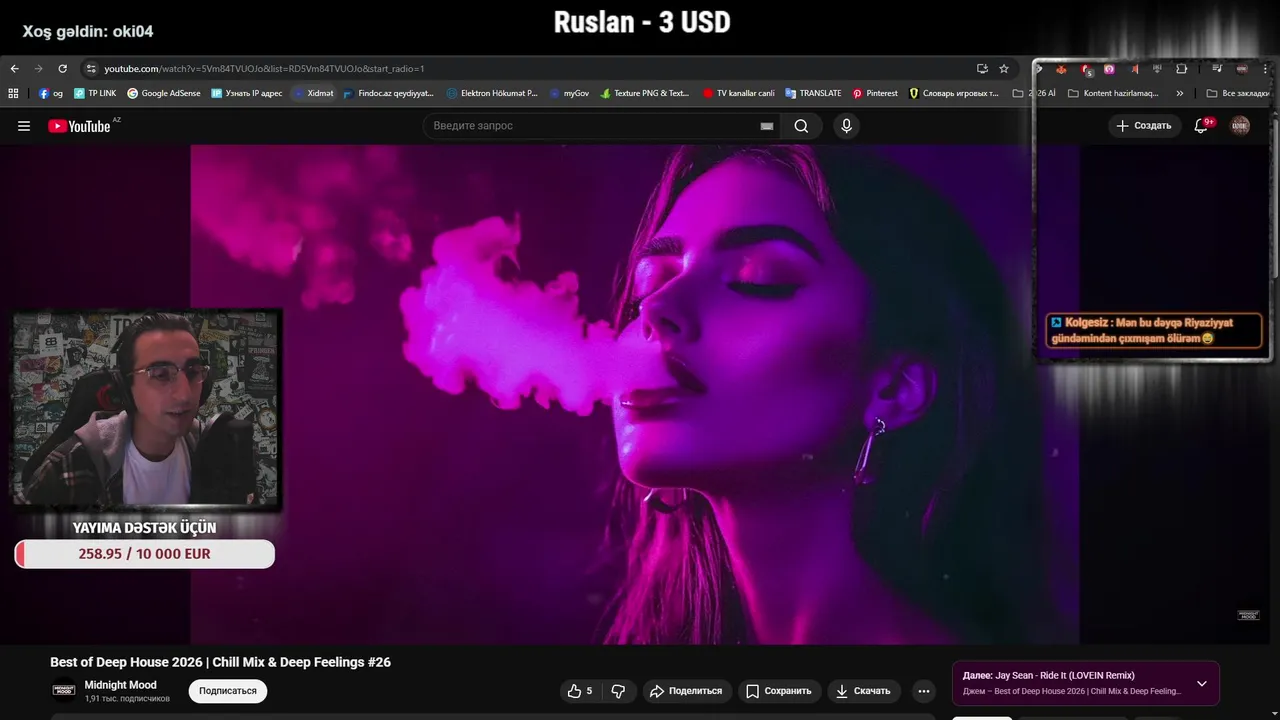Screen dimensions: 1280x720
Task: Open the video title Best of Deep House 2026
Action: click(220, 662)
